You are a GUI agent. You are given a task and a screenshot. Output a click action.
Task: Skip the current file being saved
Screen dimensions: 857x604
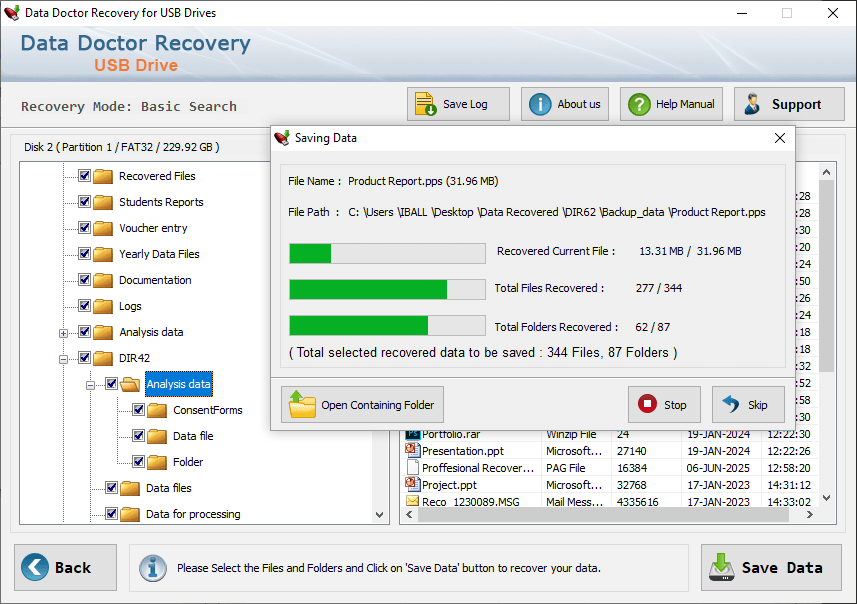point(748,404)
